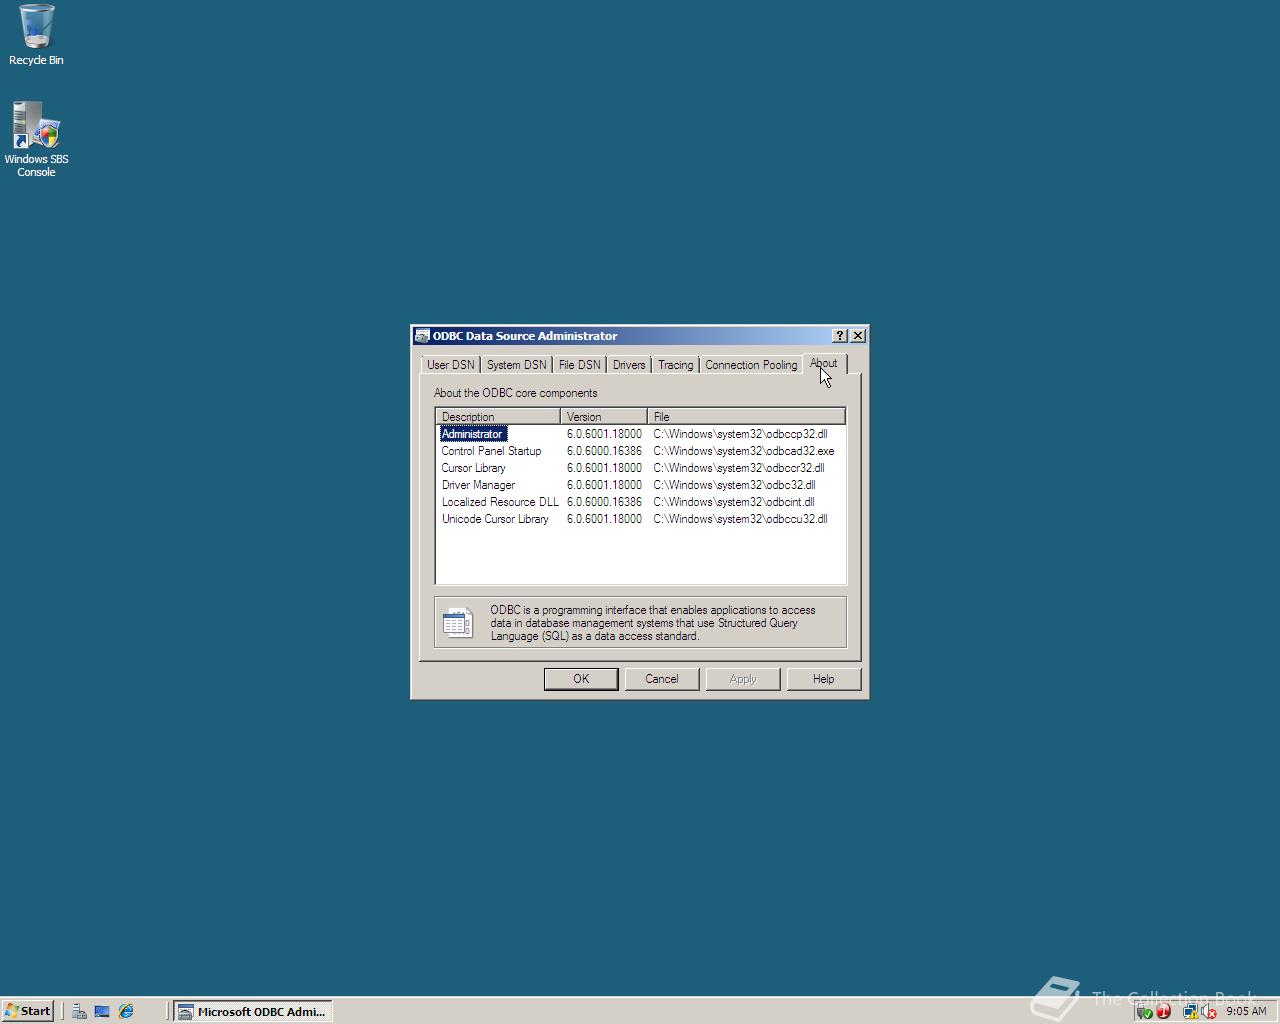
Task: Select the Unicode Cursor Library row
Action: [x=640, y=519]
